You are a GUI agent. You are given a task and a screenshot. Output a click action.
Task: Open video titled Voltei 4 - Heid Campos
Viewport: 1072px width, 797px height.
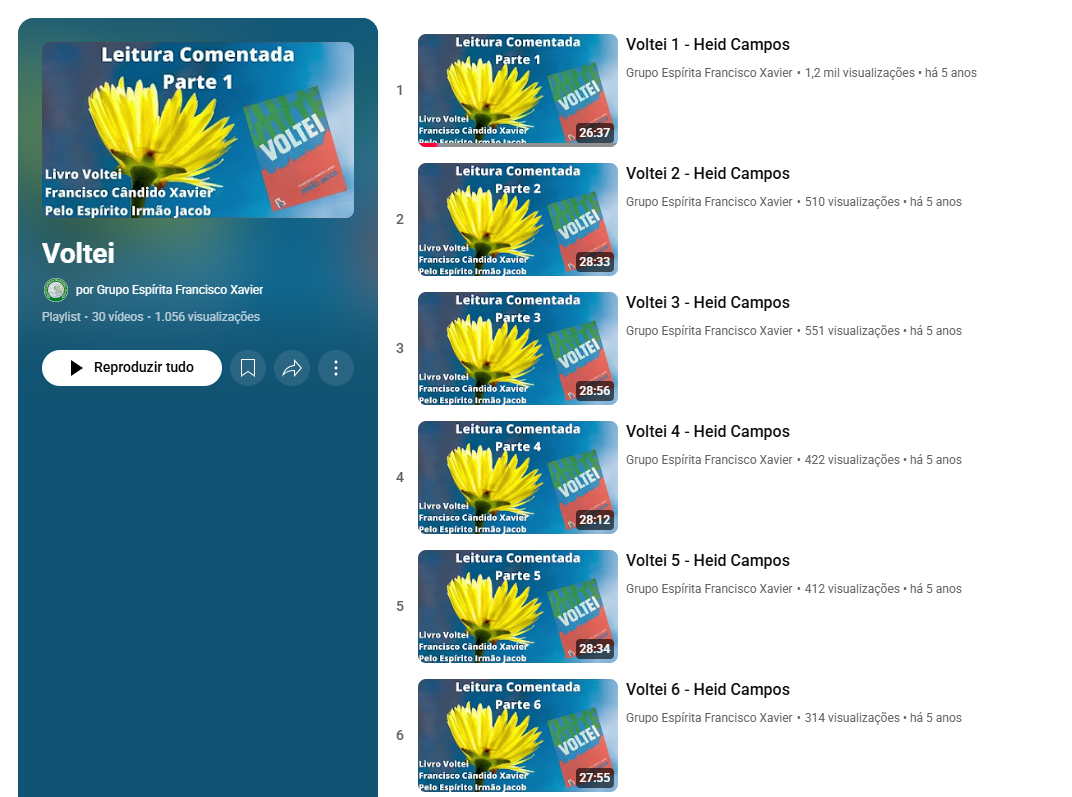[708, 431]
